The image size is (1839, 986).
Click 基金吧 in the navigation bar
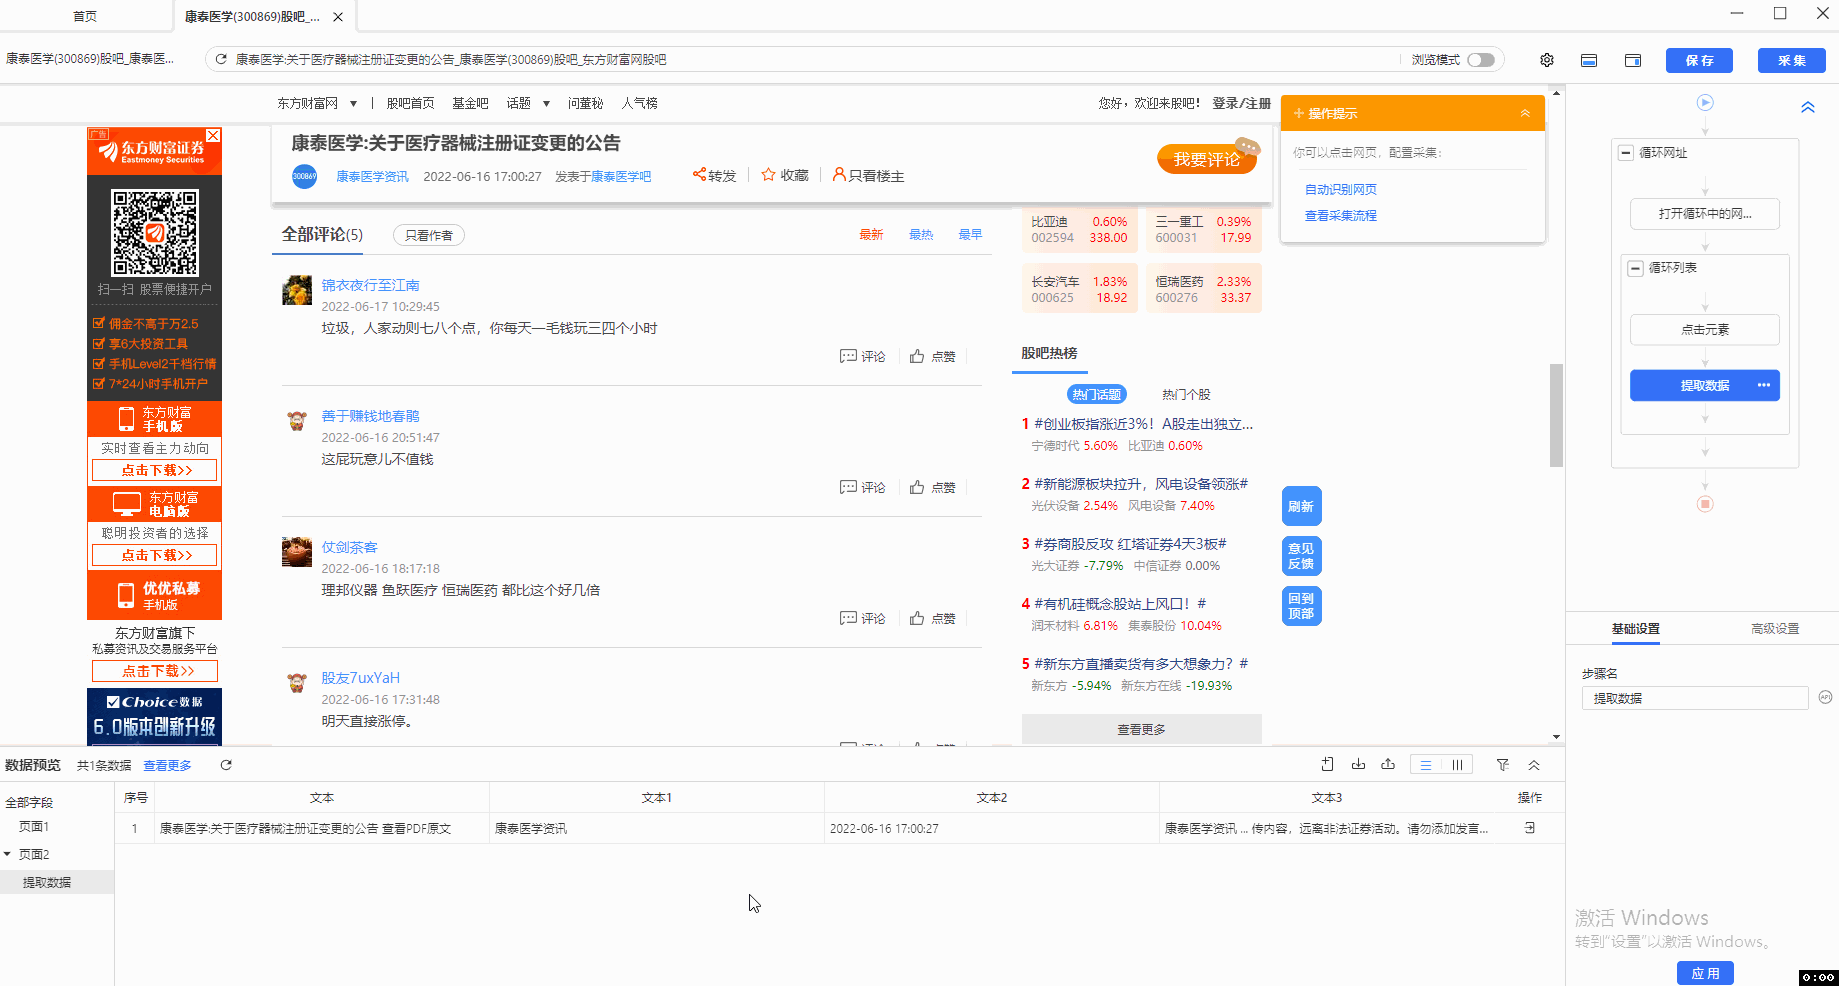coord(470,104)
